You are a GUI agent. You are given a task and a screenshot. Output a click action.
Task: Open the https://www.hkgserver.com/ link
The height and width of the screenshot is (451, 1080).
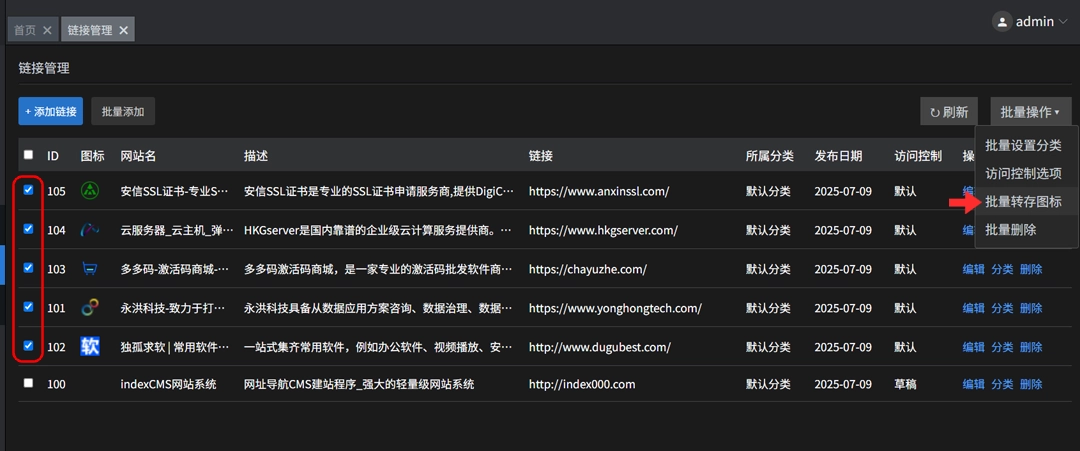(x=603, y=230)
